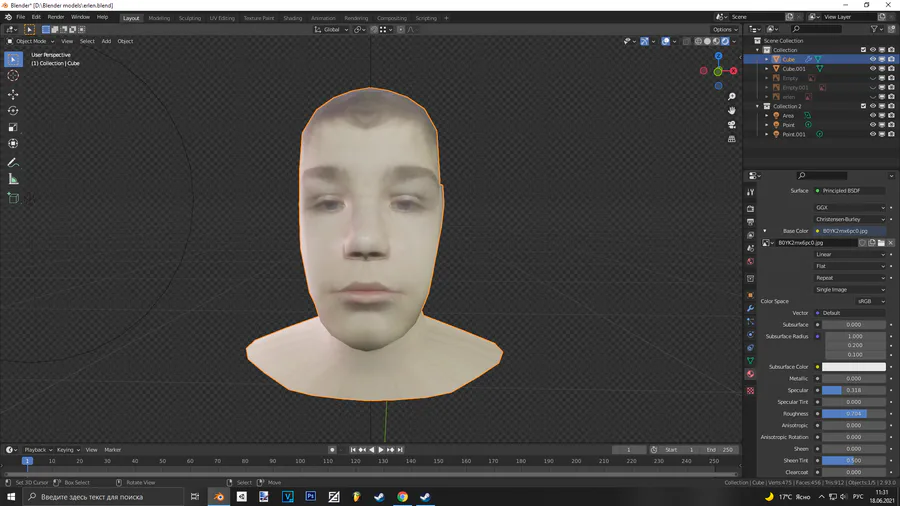Select the Cursor tool in the viewport toolbar
The width and height of the screenshot is (900, 506).
pyautogui.click(x=13, y=76)
